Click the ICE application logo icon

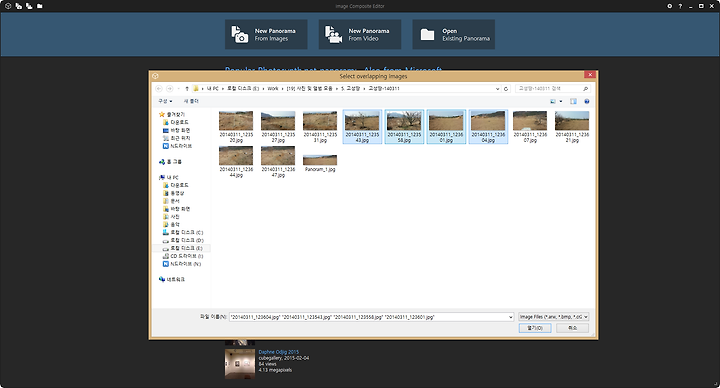coord(8,6)
